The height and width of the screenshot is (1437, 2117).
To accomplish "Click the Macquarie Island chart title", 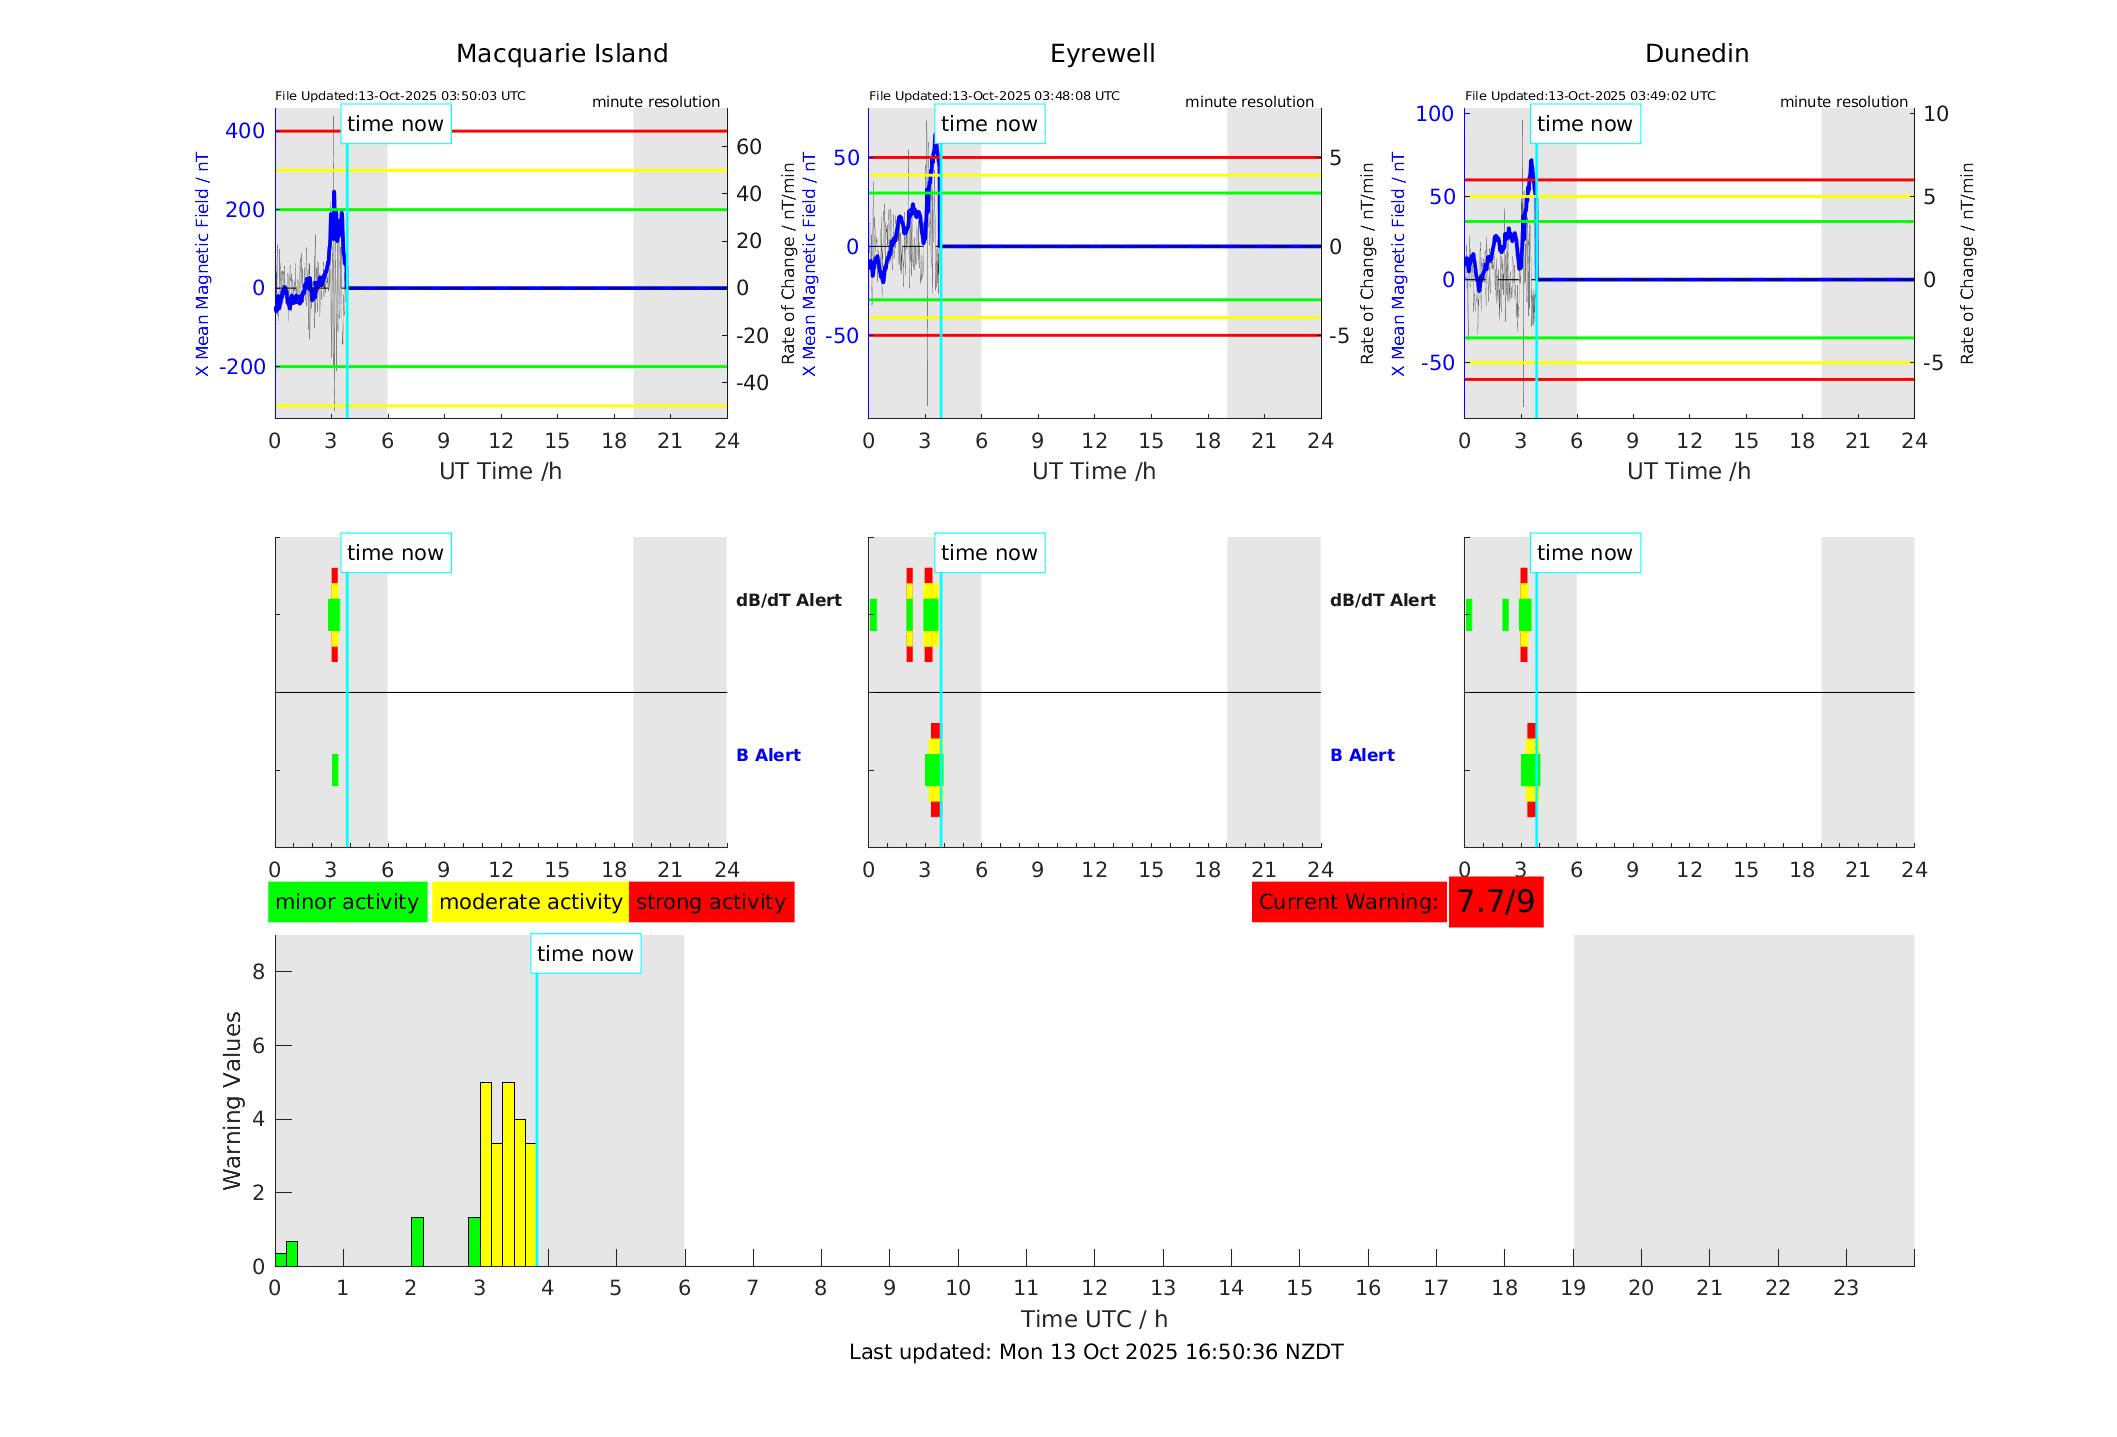I will (x=562, y=54).
